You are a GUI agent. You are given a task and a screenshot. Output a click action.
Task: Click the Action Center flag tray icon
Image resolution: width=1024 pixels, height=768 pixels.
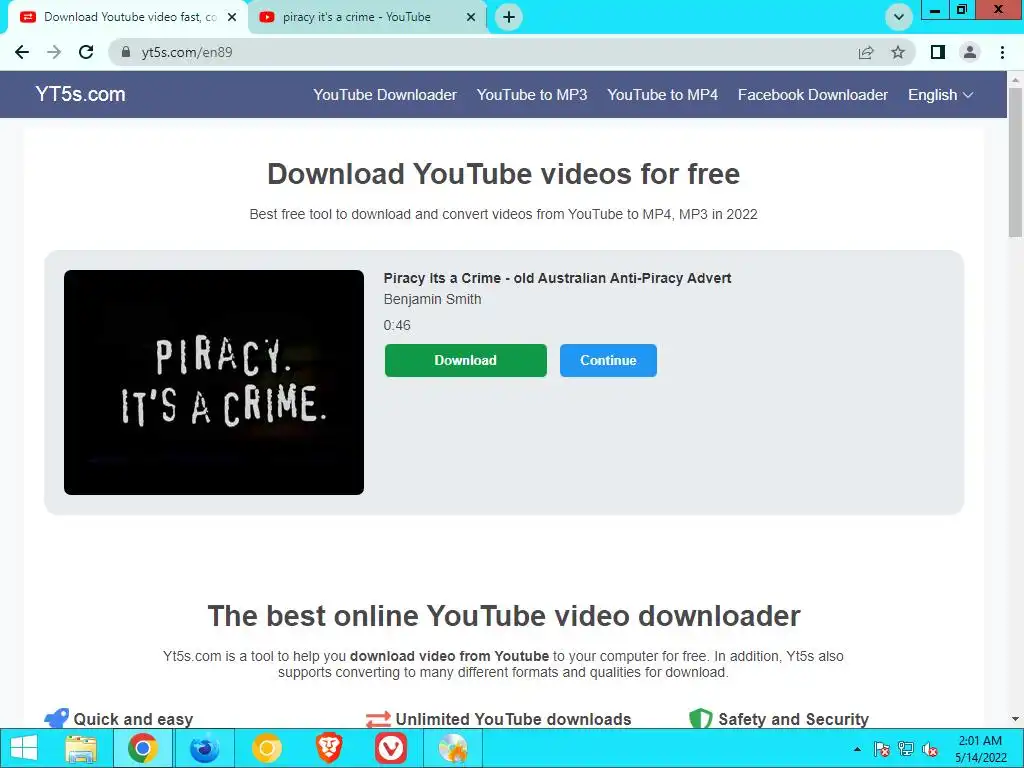(x=881, y=749)
